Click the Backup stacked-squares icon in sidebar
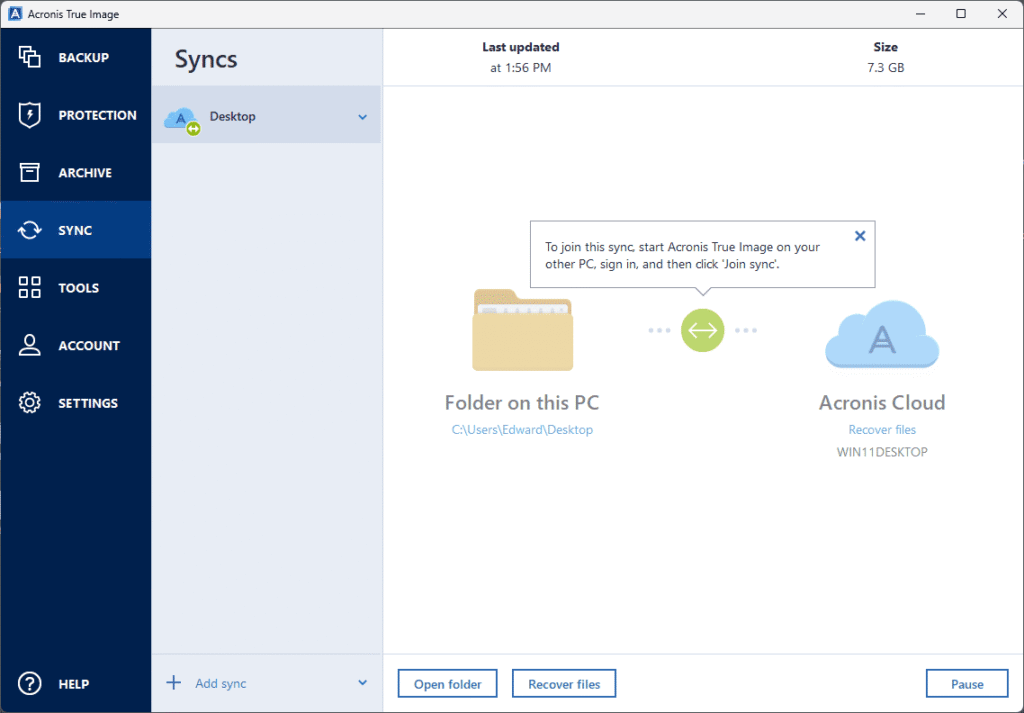Image resolution: width=1024 pixels, height=713 pixels. click(29, 57)
